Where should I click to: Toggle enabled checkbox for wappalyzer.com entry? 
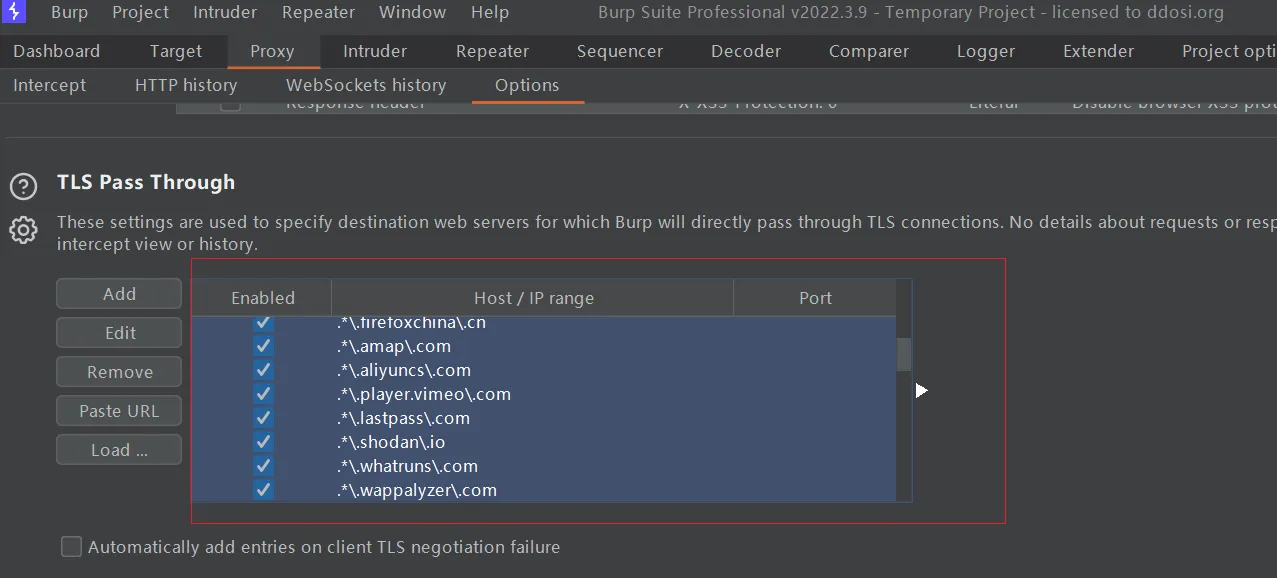tap(263, 490)
